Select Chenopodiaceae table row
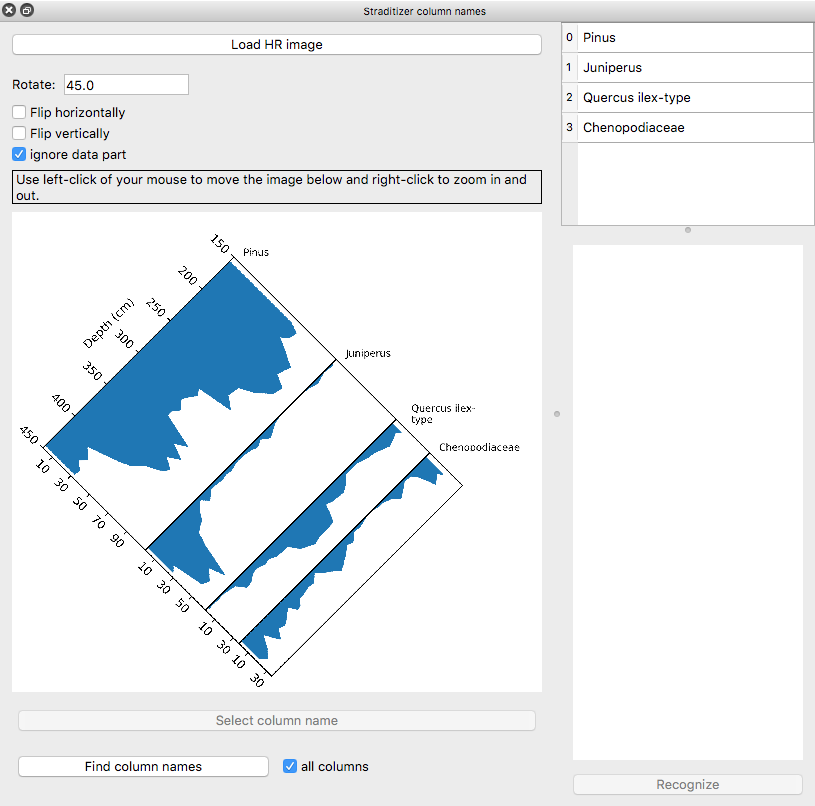Screen dimensions: 815x806 tap(695, 128)
